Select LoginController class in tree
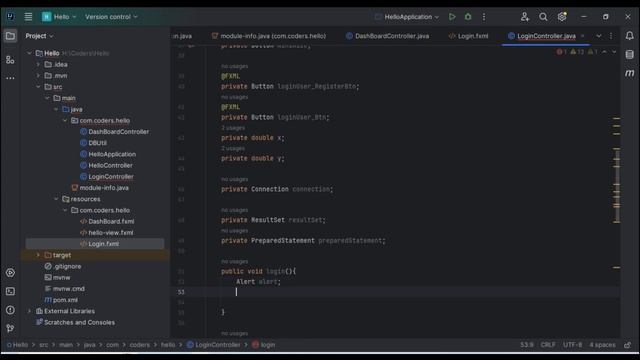This screenshot has height=360, width=640. pos(107,177)
